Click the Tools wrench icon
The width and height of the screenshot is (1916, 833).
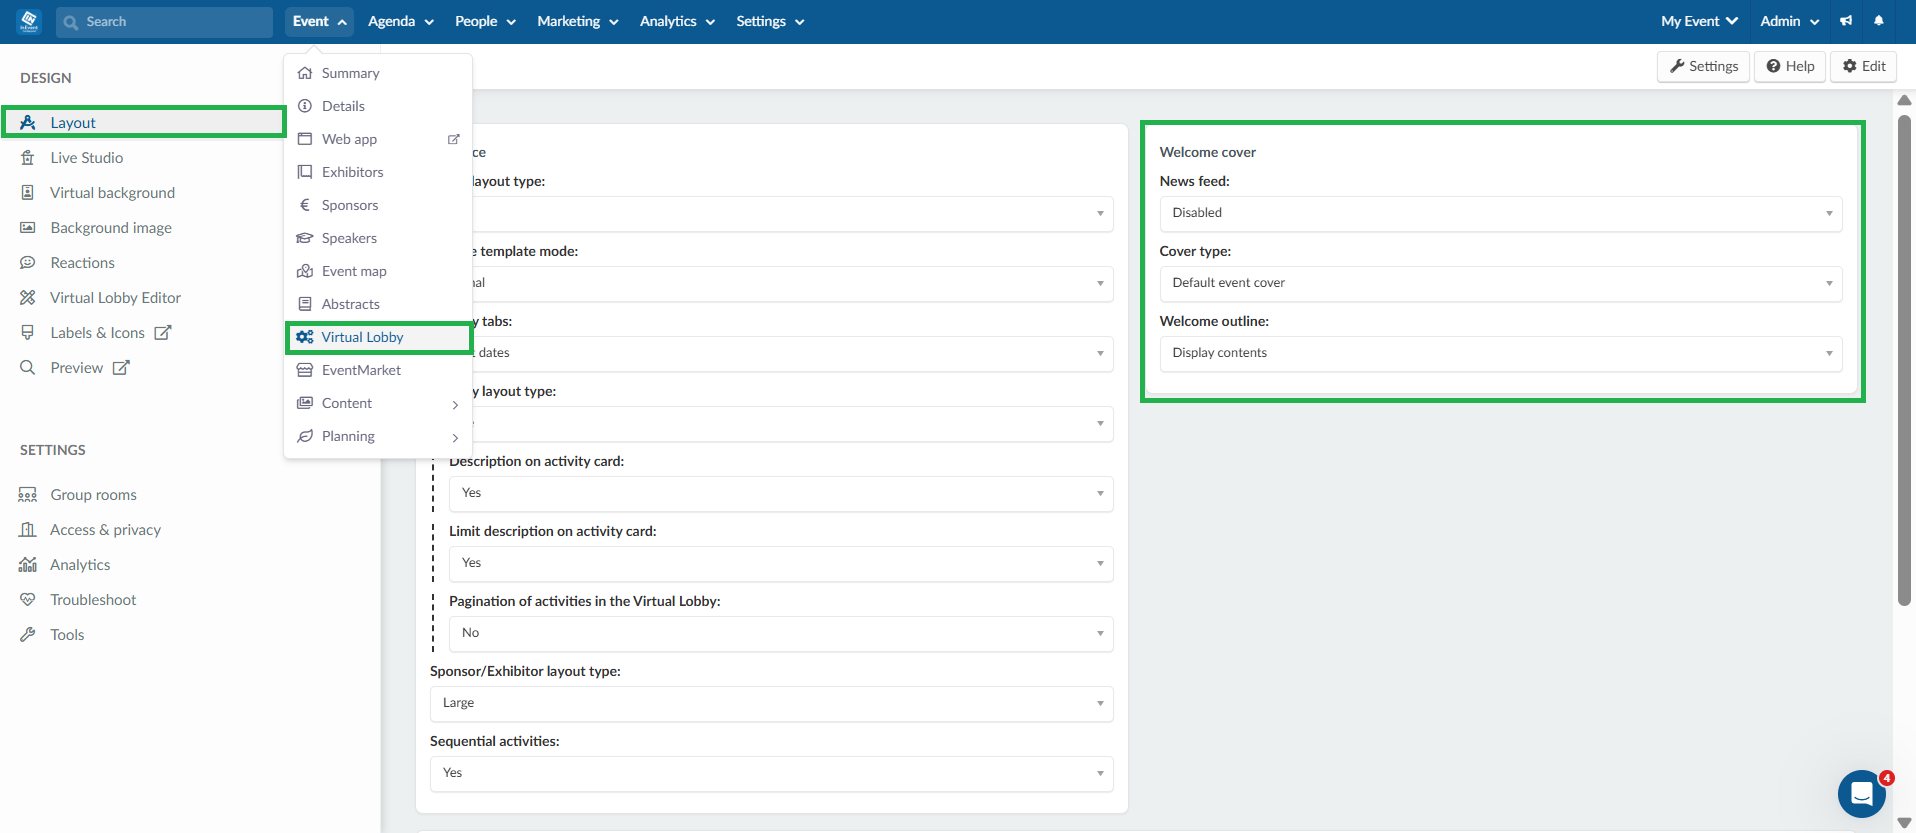click(x=28, y=635)
